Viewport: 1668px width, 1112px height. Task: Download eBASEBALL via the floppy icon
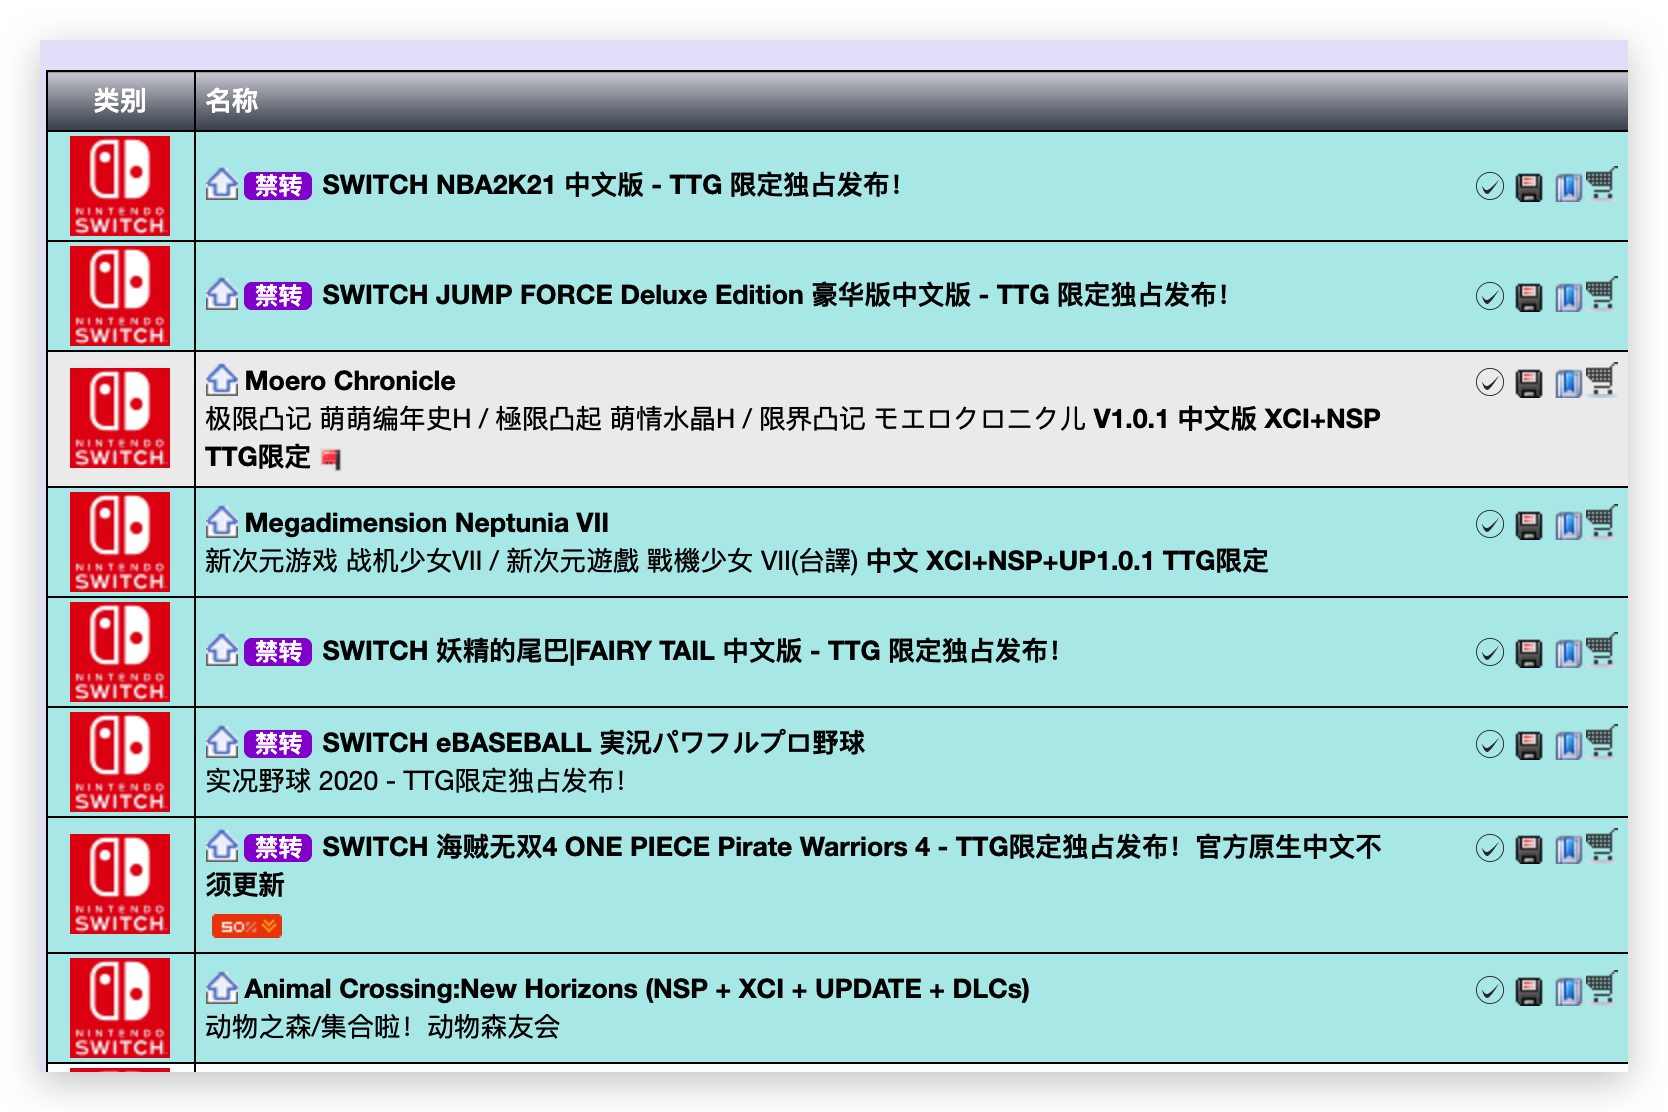click(1528, 745)
